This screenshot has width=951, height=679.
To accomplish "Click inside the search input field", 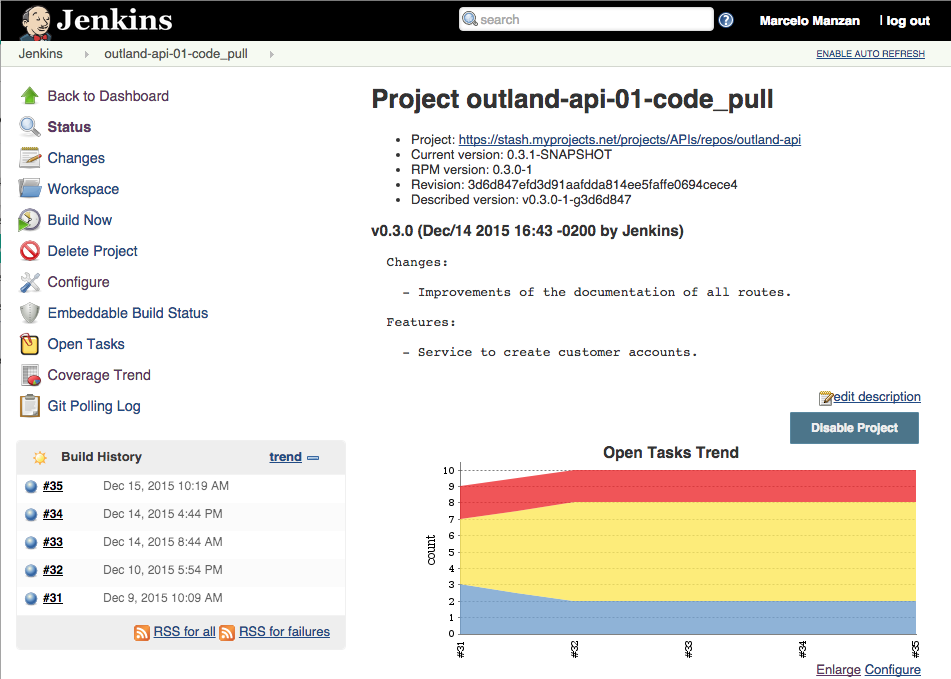I will 586,19.
